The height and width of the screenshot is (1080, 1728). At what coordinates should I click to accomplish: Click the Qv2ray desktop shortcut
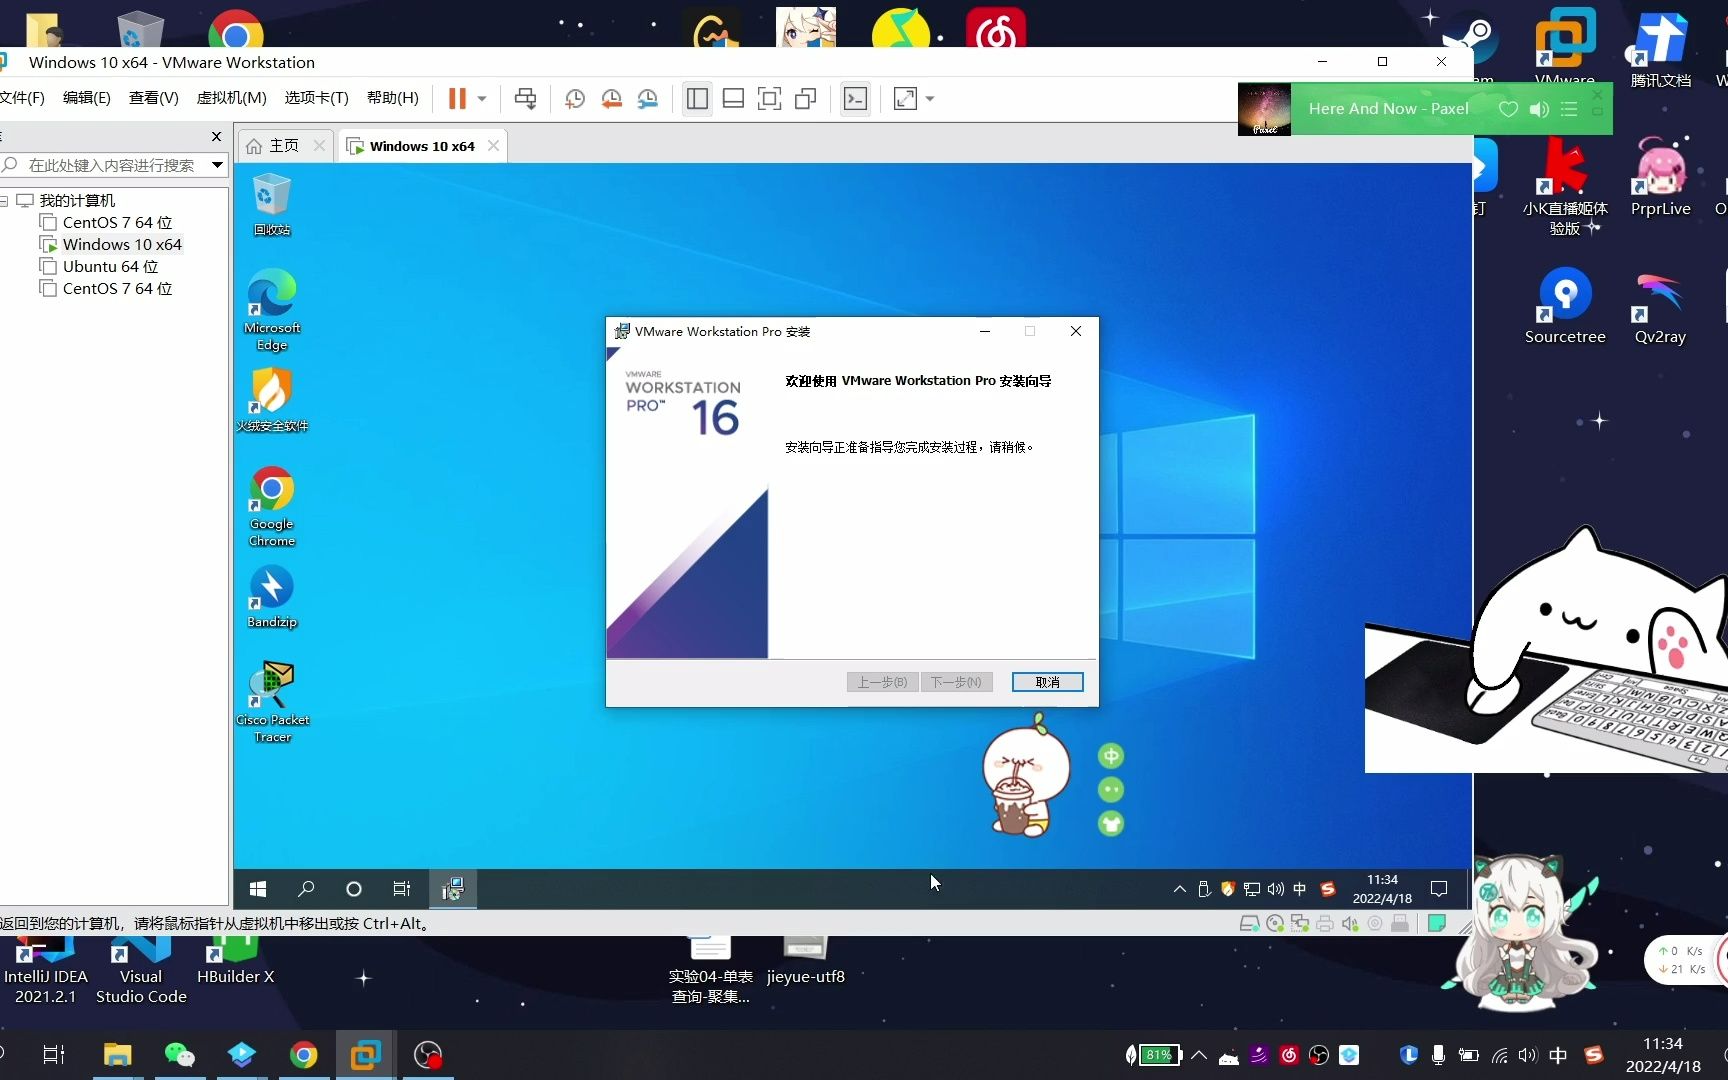(1660, 306)
